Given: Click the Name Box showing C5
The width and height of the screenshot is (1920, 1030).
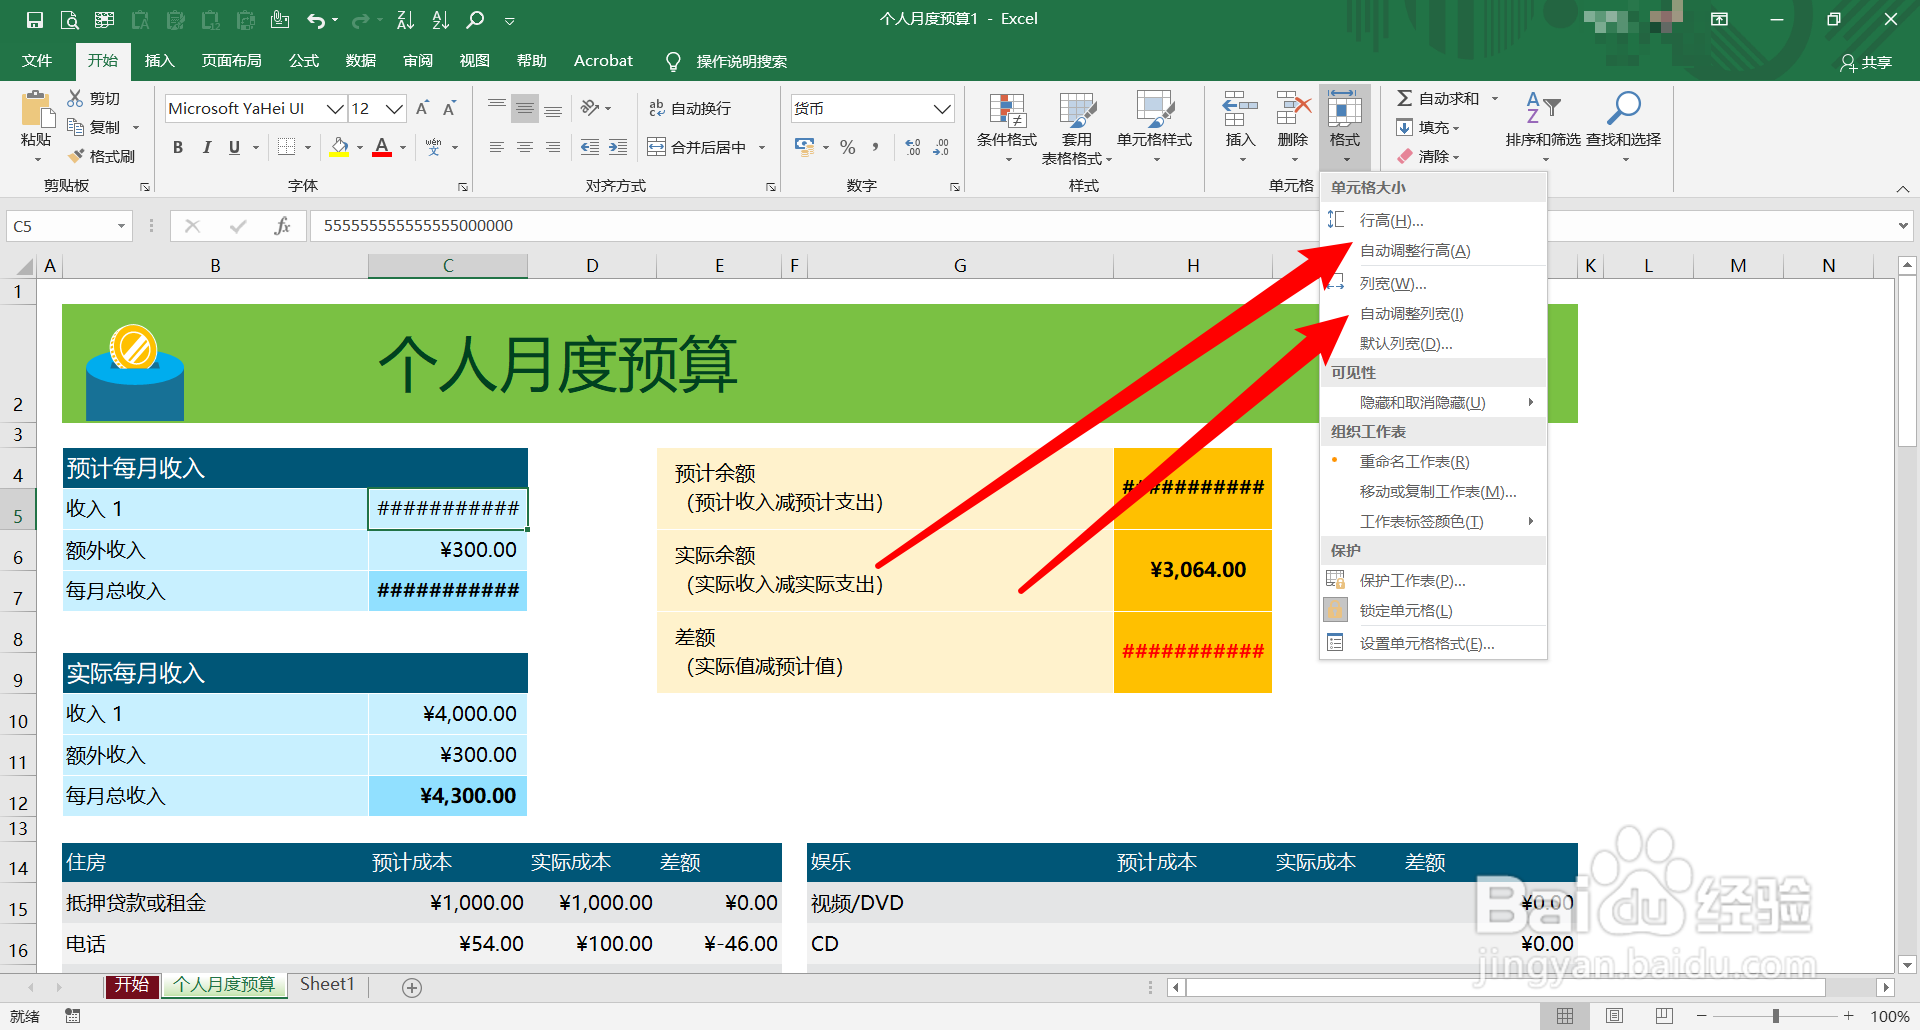Looking at the screenshot, I should pos(60,225).
